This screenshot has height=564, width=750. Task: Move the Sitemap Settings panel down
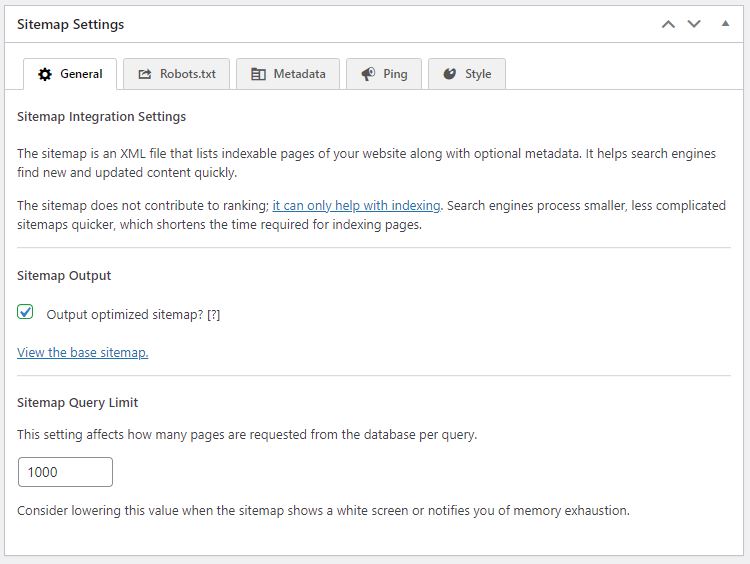[694, 24]
